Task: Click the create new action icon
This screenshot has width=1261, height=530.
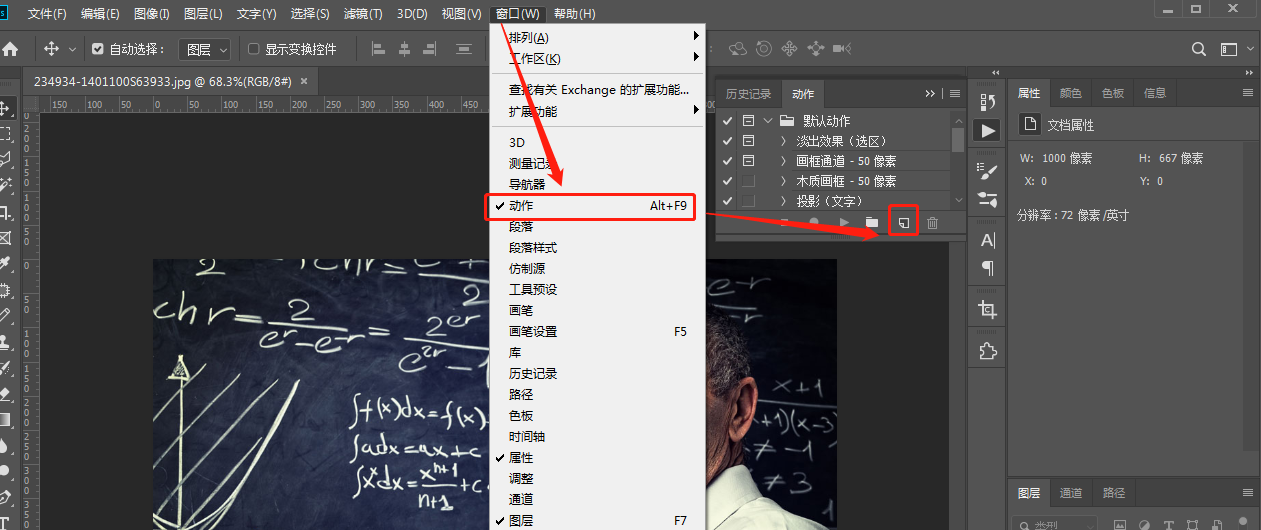Action: (x=902, y=222)
